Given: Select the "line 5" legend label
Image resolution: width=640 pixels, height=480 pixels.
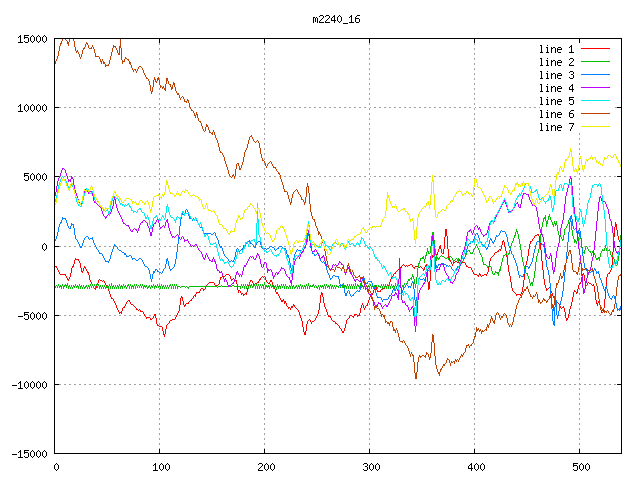Looking at the screenshot, I should pyautogui.click(x=556, y=101).
